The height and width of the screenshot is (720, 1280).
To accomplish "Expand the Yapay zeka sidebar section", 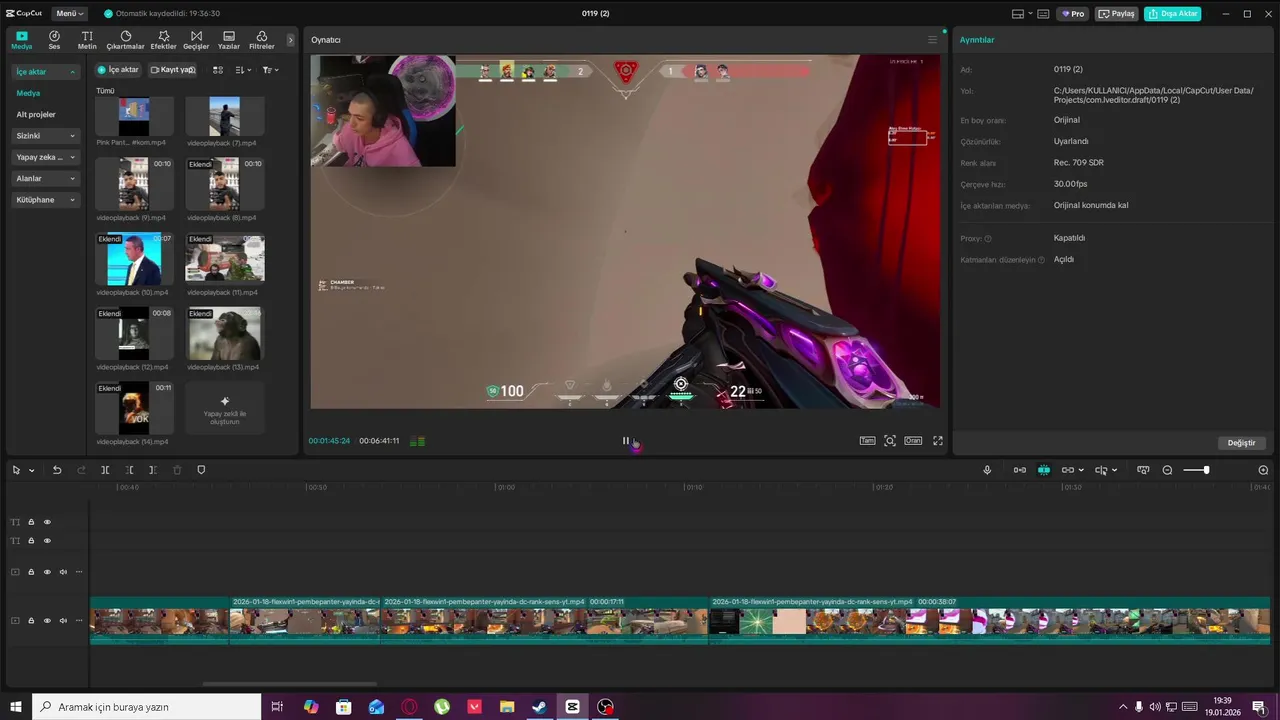I will point(46,157).
